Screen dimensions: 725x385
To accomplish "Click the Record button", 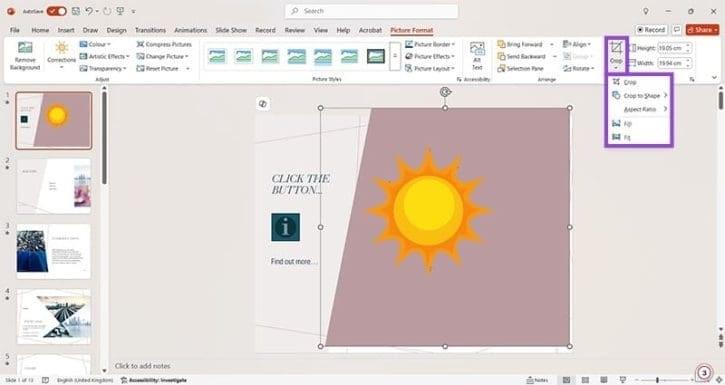I will (x=651, y=30).
